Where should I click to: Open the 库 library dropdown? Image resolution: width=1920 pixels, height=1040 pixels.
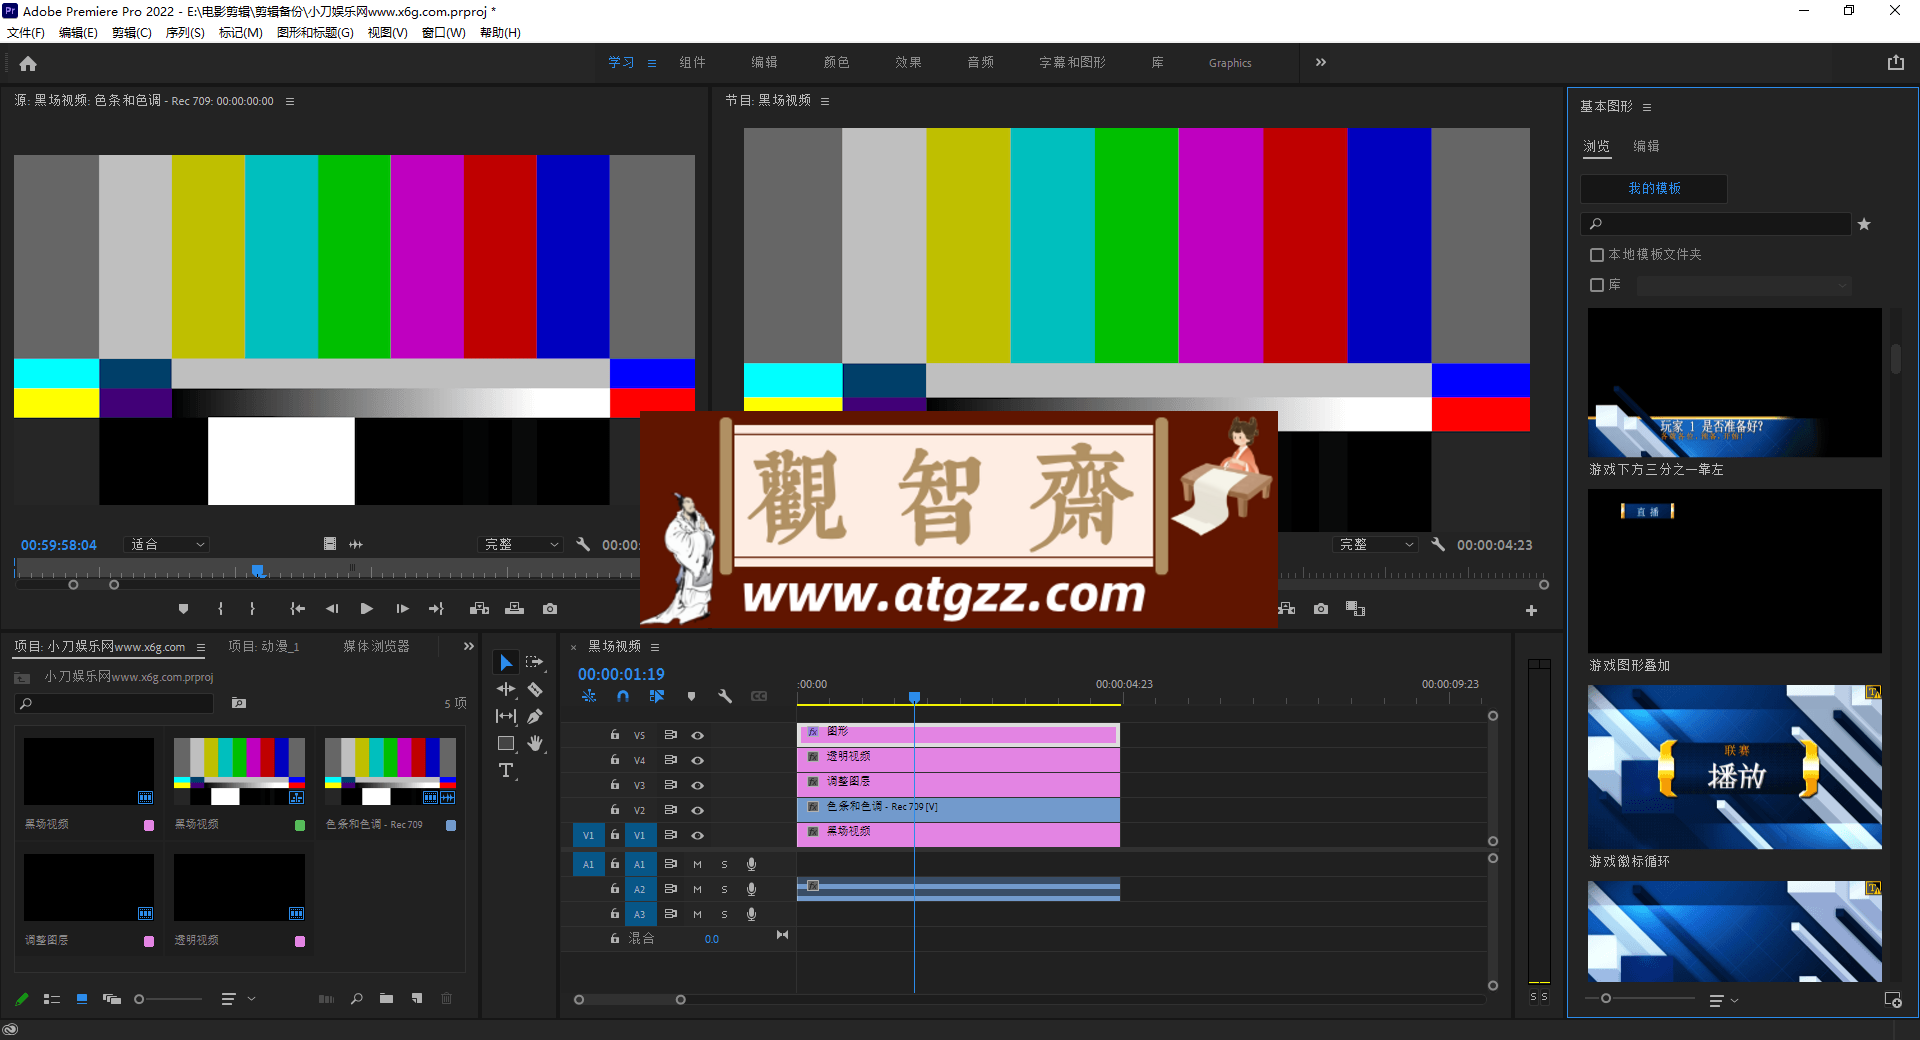[1744, 286]
